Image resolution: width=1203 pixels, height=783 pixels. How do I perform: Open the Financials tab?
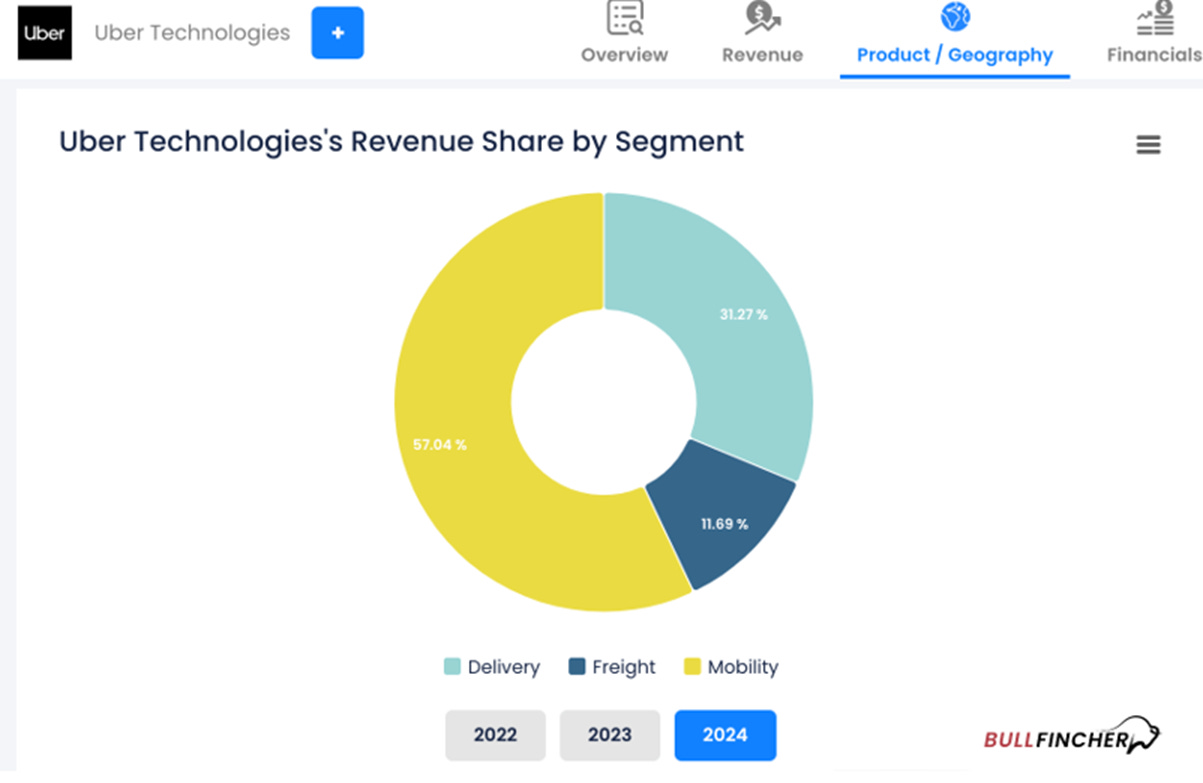click(1154, 35)
